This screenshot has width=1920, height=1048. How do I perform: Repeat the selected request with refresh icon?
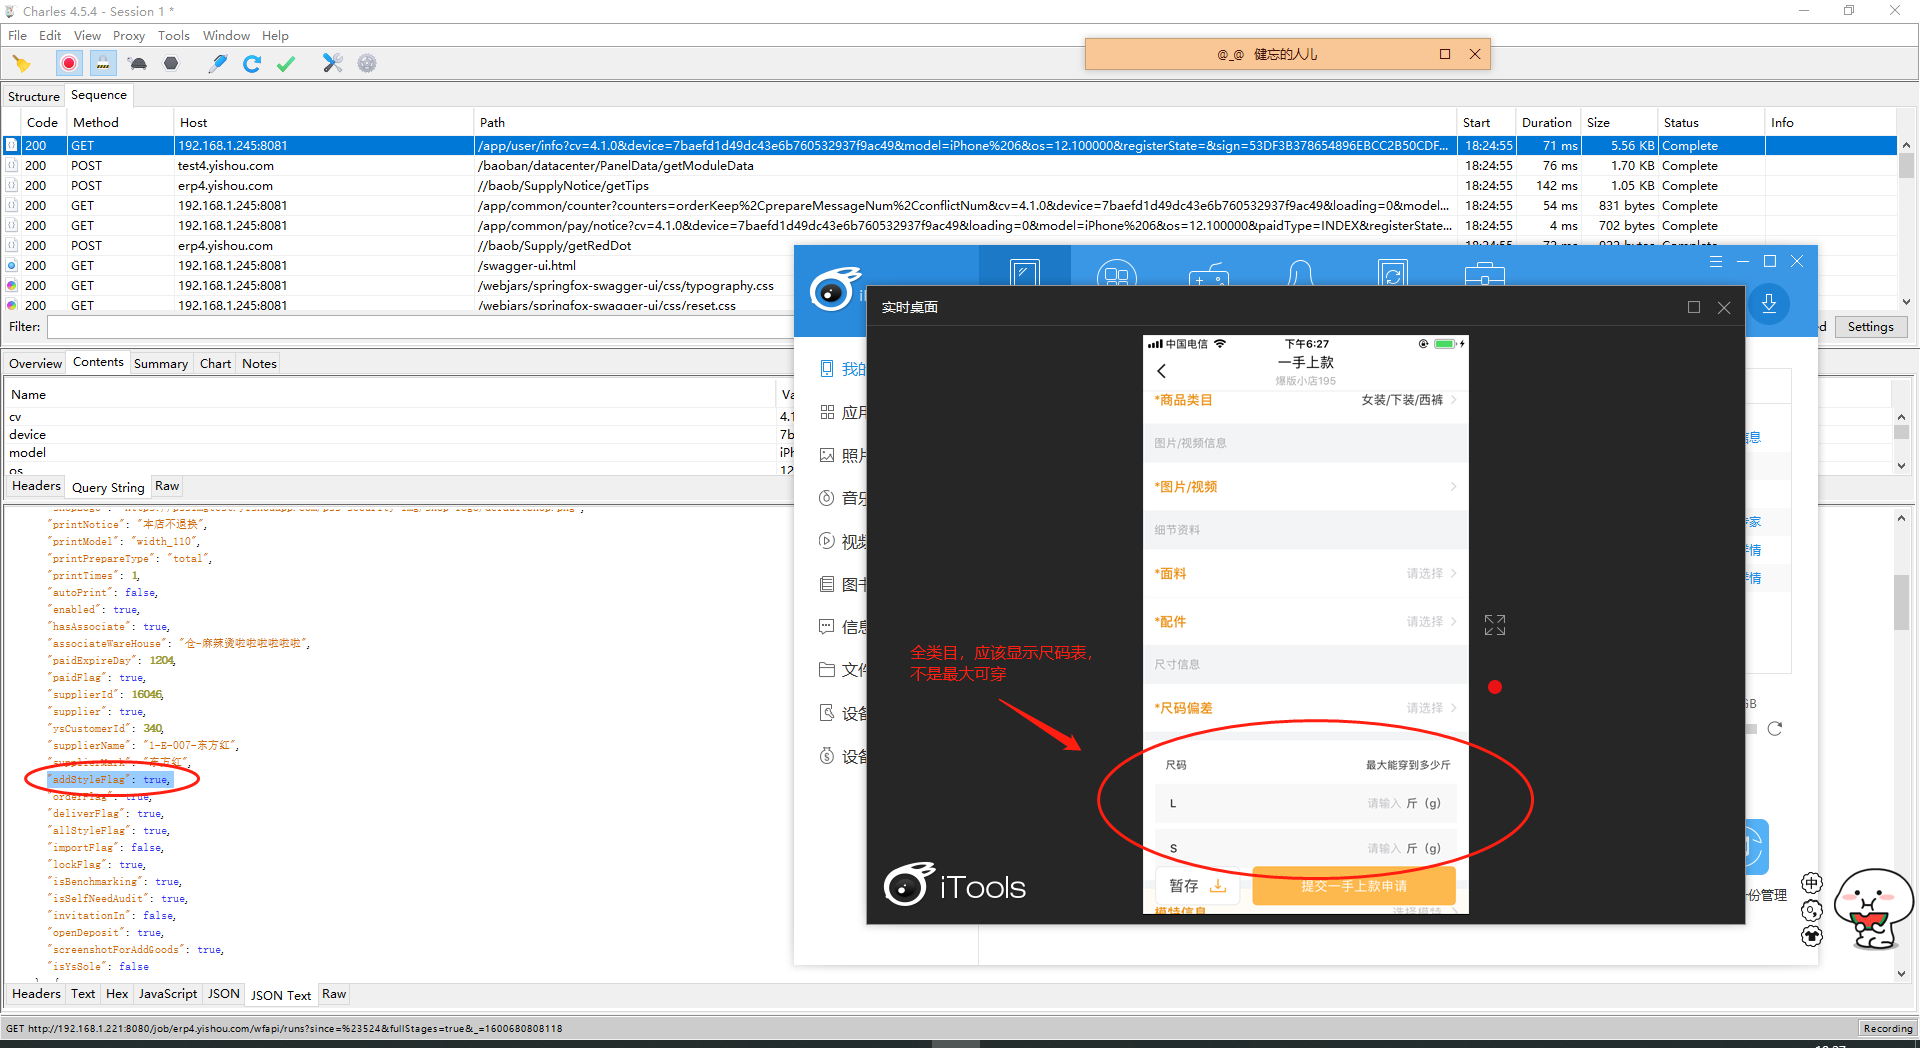pos(252,64)
